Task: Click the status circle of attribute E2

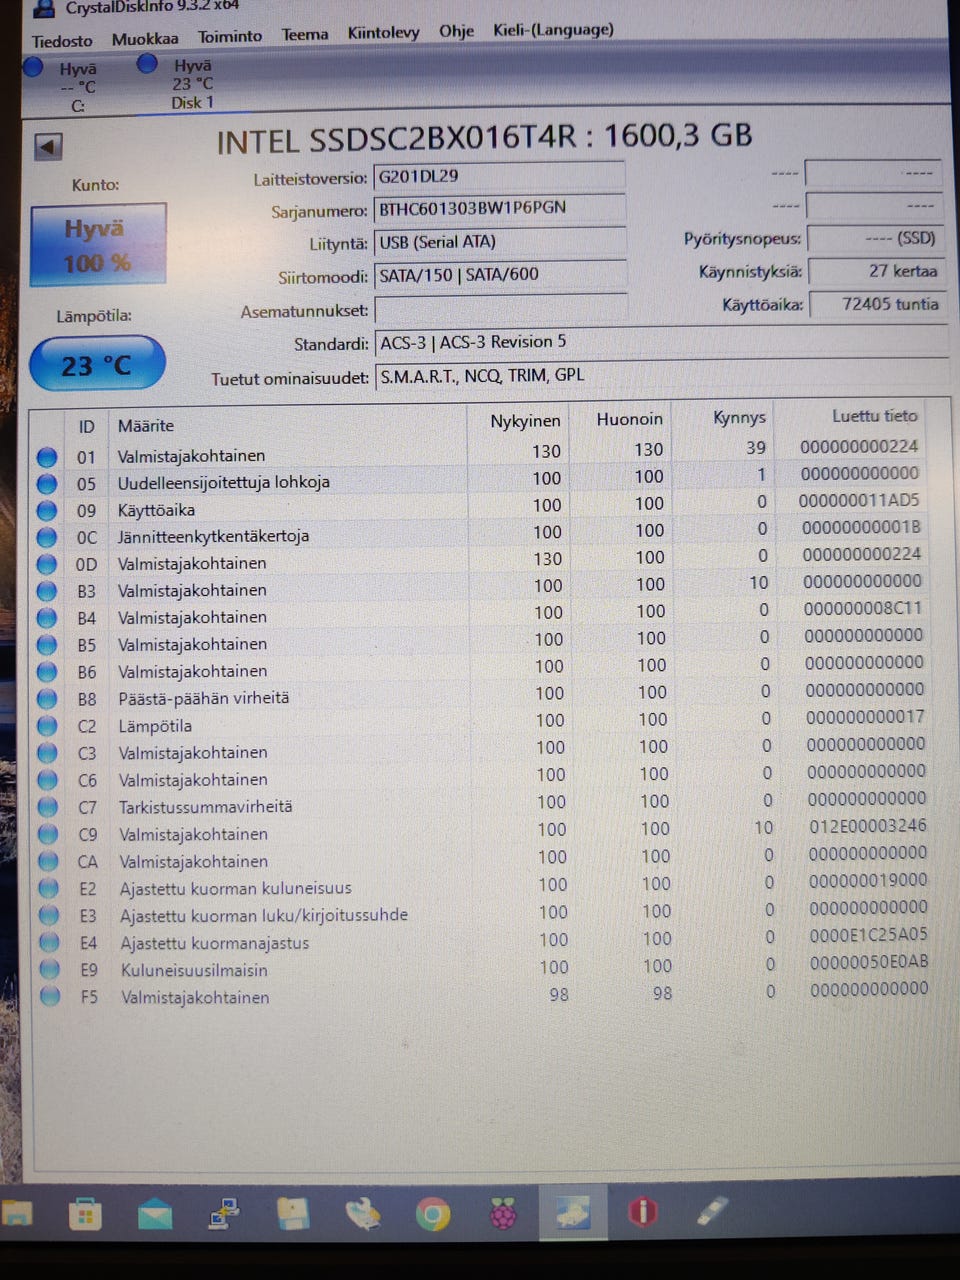Action: coord(49,888)
